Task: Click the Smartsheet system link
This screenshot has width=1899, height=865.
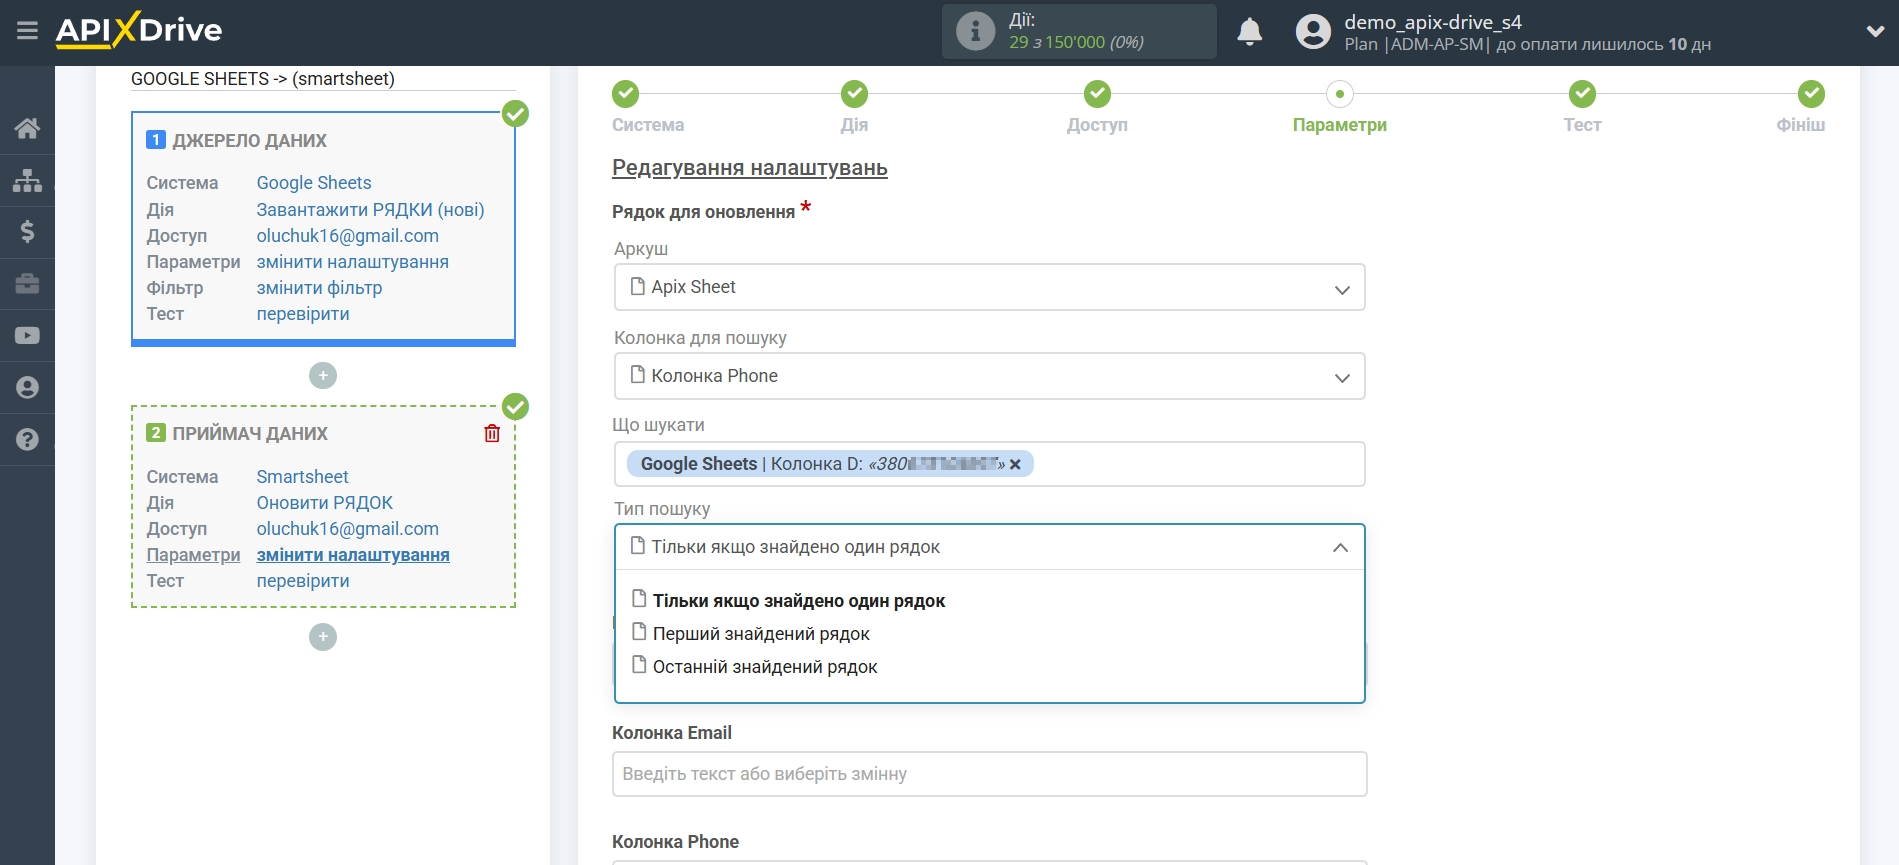Action: click(x=302, y=477)
